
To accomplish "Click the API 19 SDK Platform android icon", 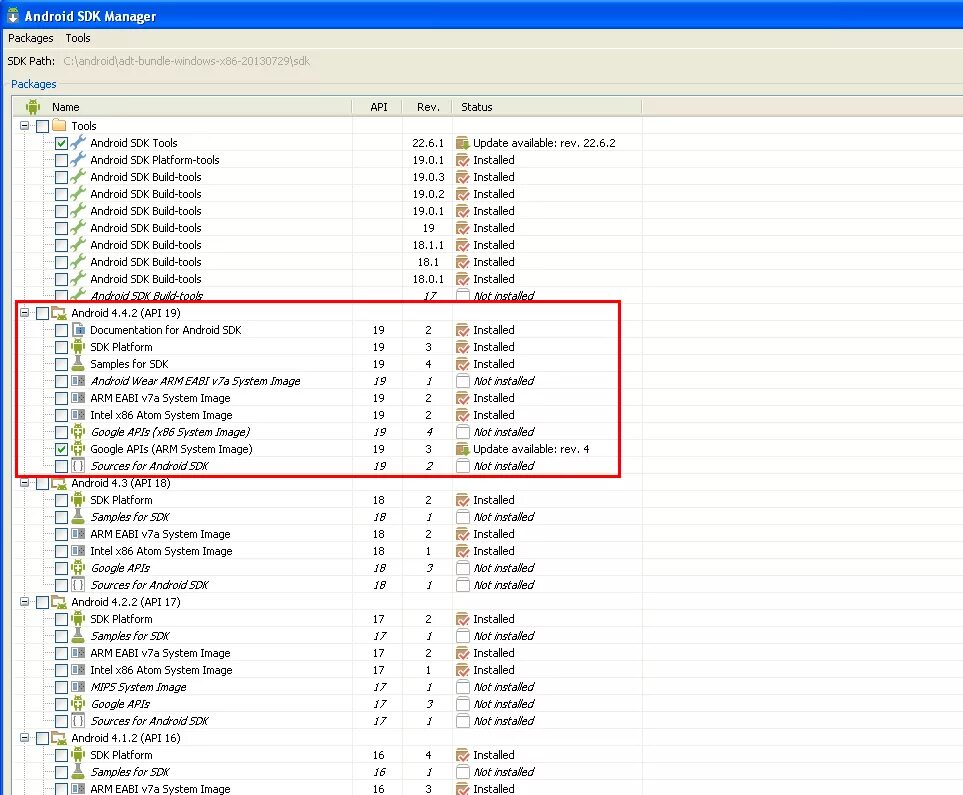I will pyautogui.click(x=78, y=347).
